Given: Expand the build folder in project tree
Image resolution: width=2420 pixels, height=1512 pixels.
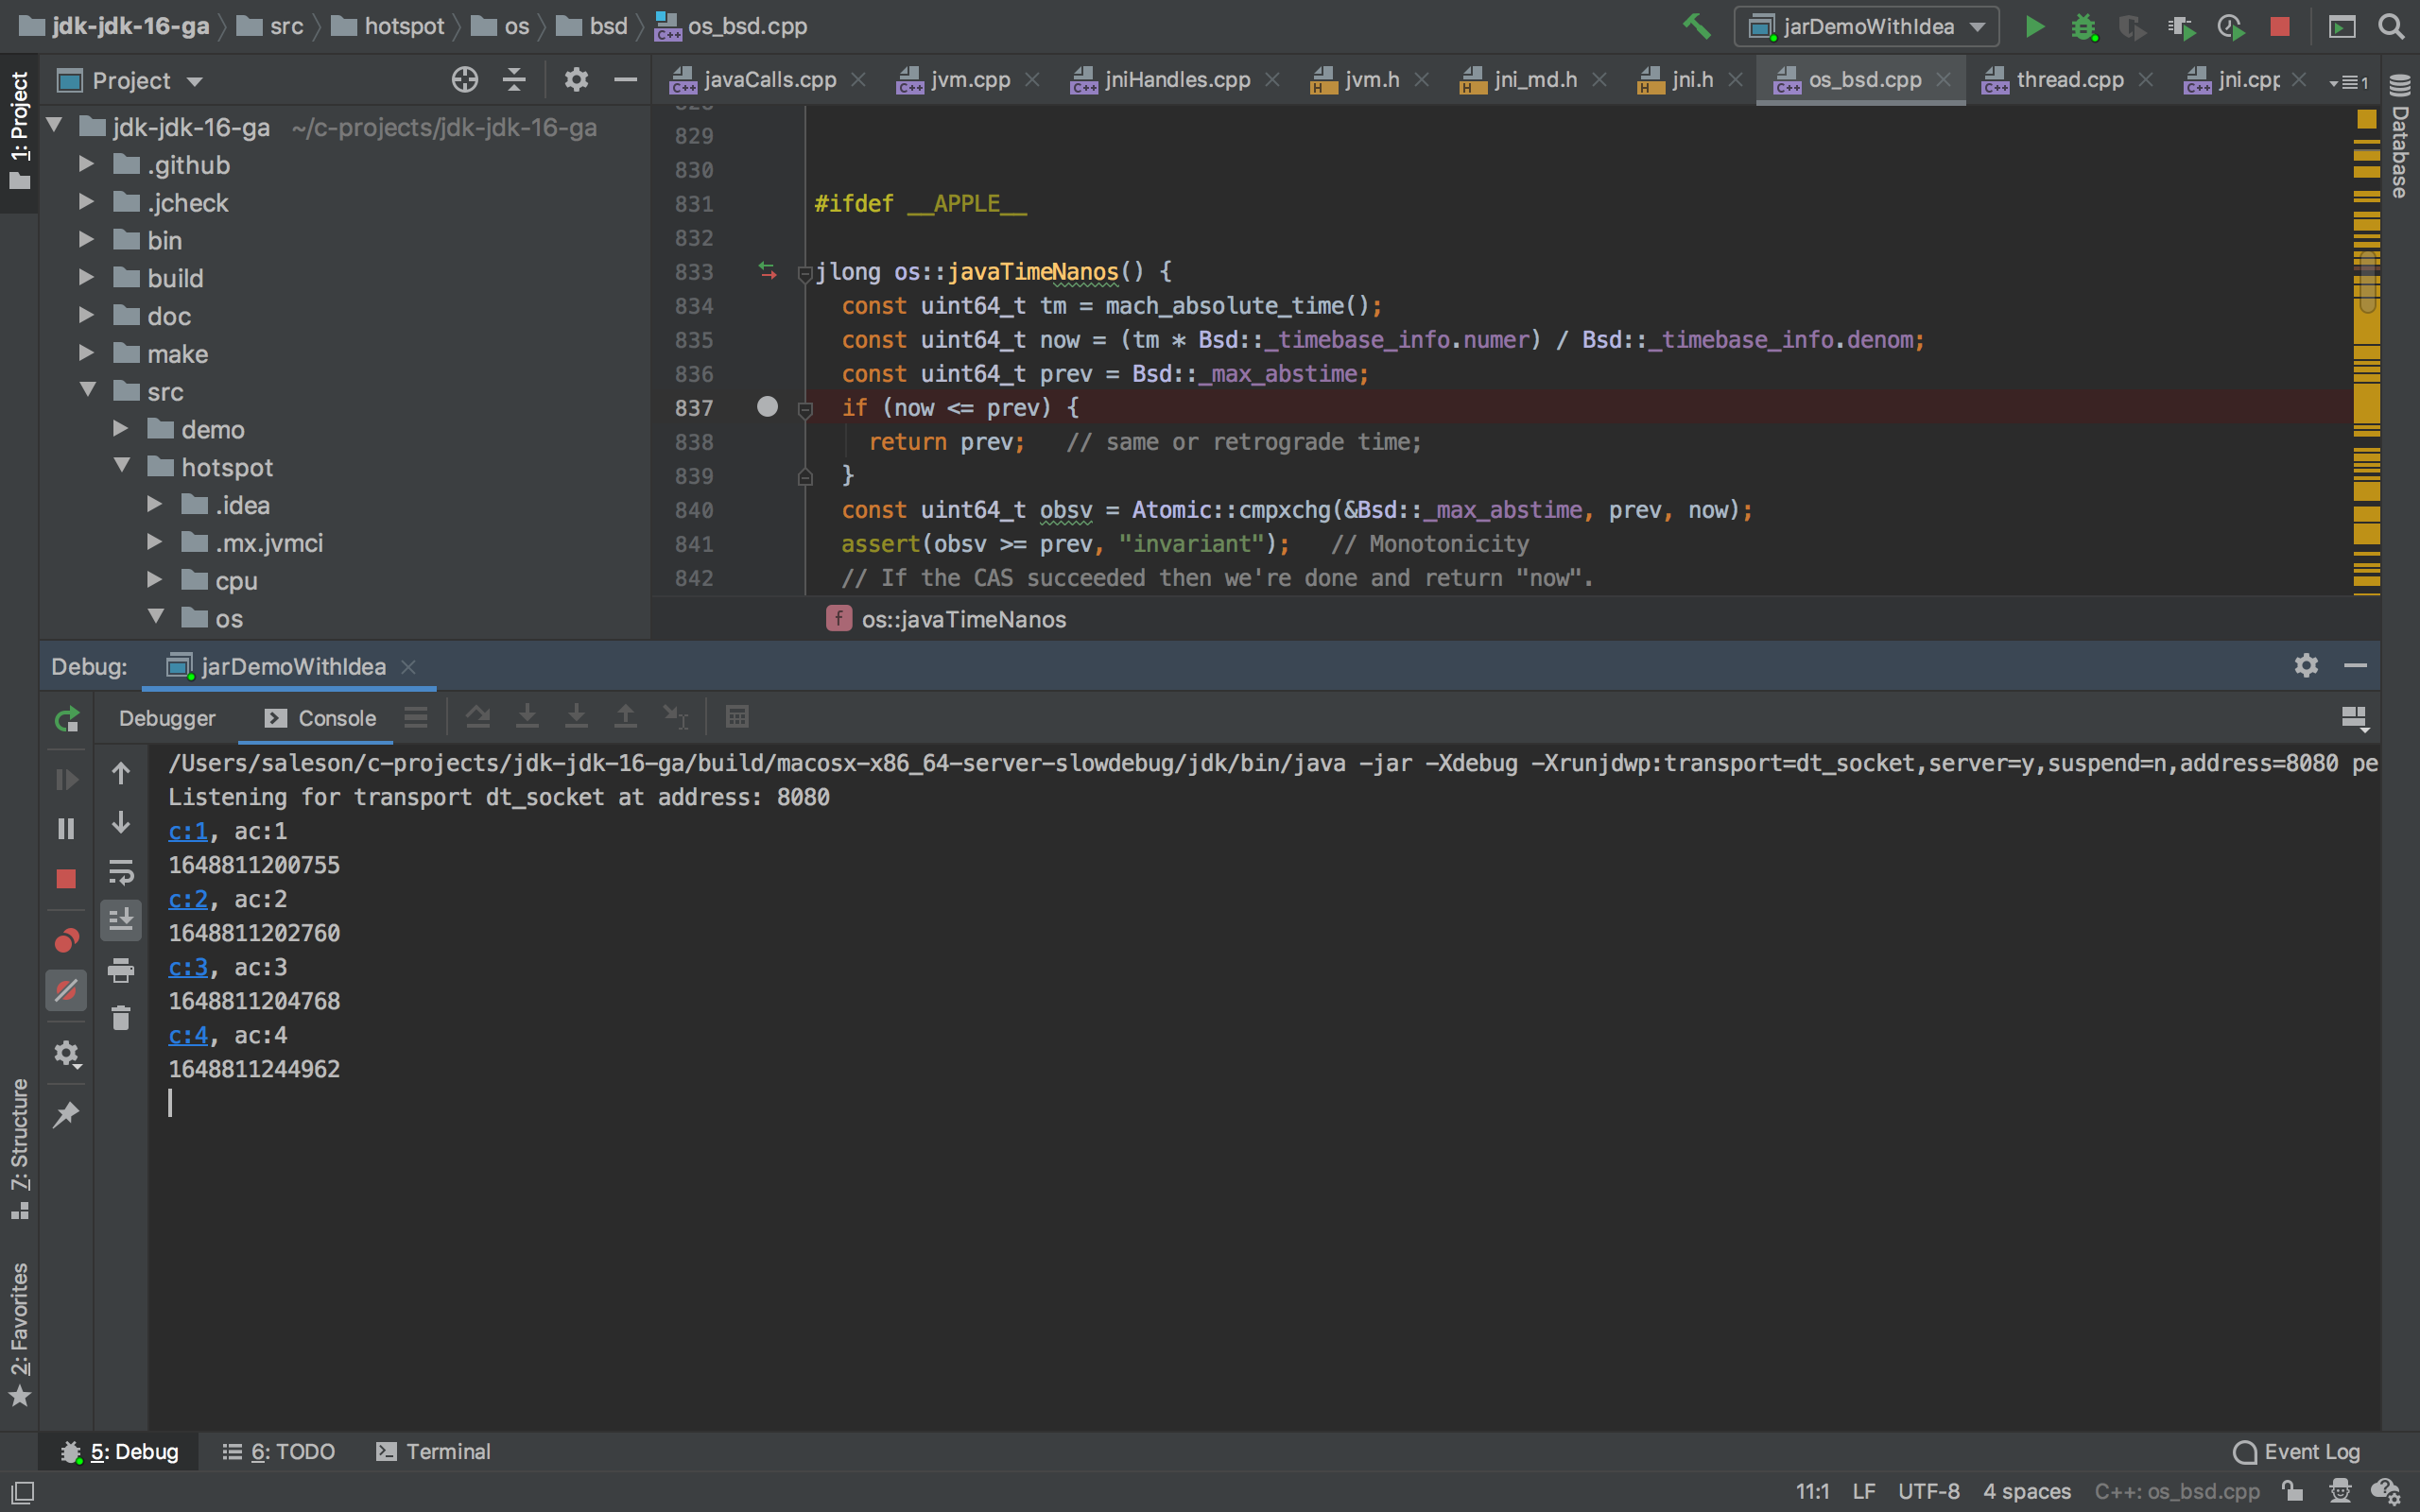Looking at the screenshot, I should click(87, 277).
